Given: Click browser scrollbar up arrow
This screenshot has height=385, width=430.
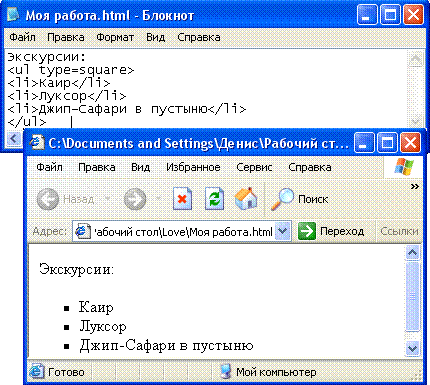Looking at the screenshot, I should click(413, 253).
